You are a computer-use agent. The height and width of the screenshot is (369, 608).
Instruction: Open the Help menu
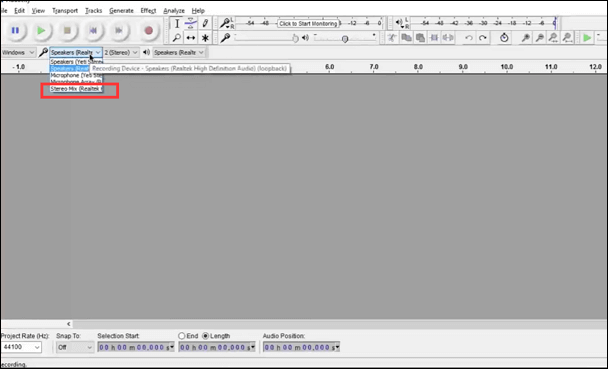(x=198, y=10)
